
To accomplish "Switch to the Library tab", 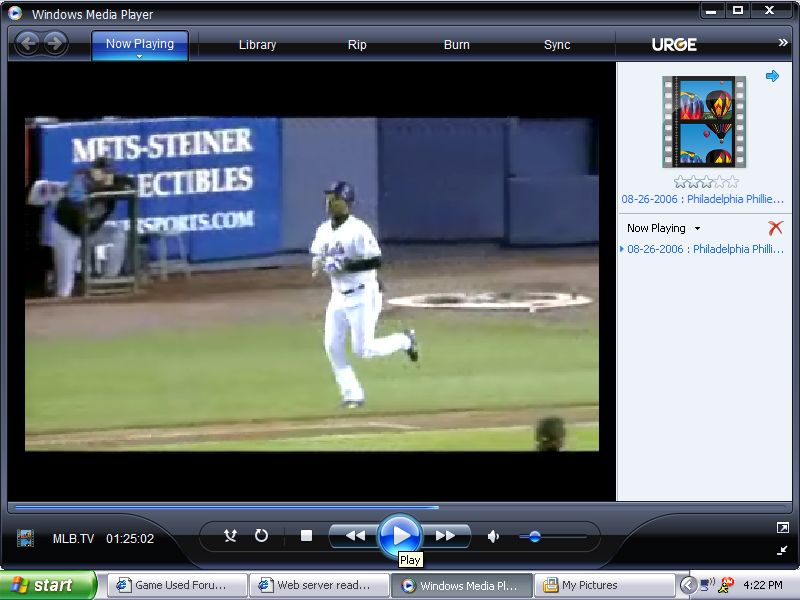I will point(257,45).
